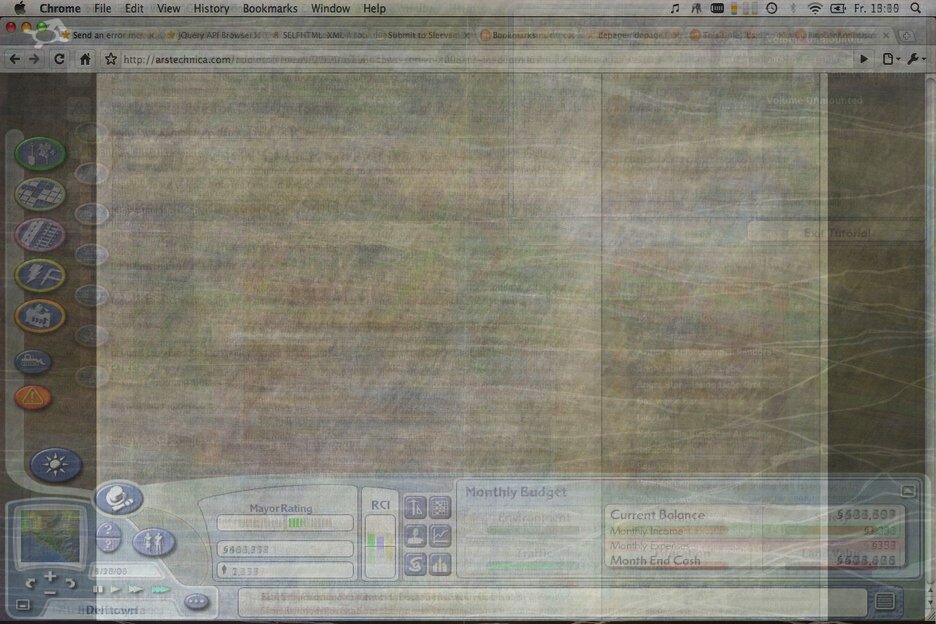Open the bar chart skyline icon

coord(440,564)
